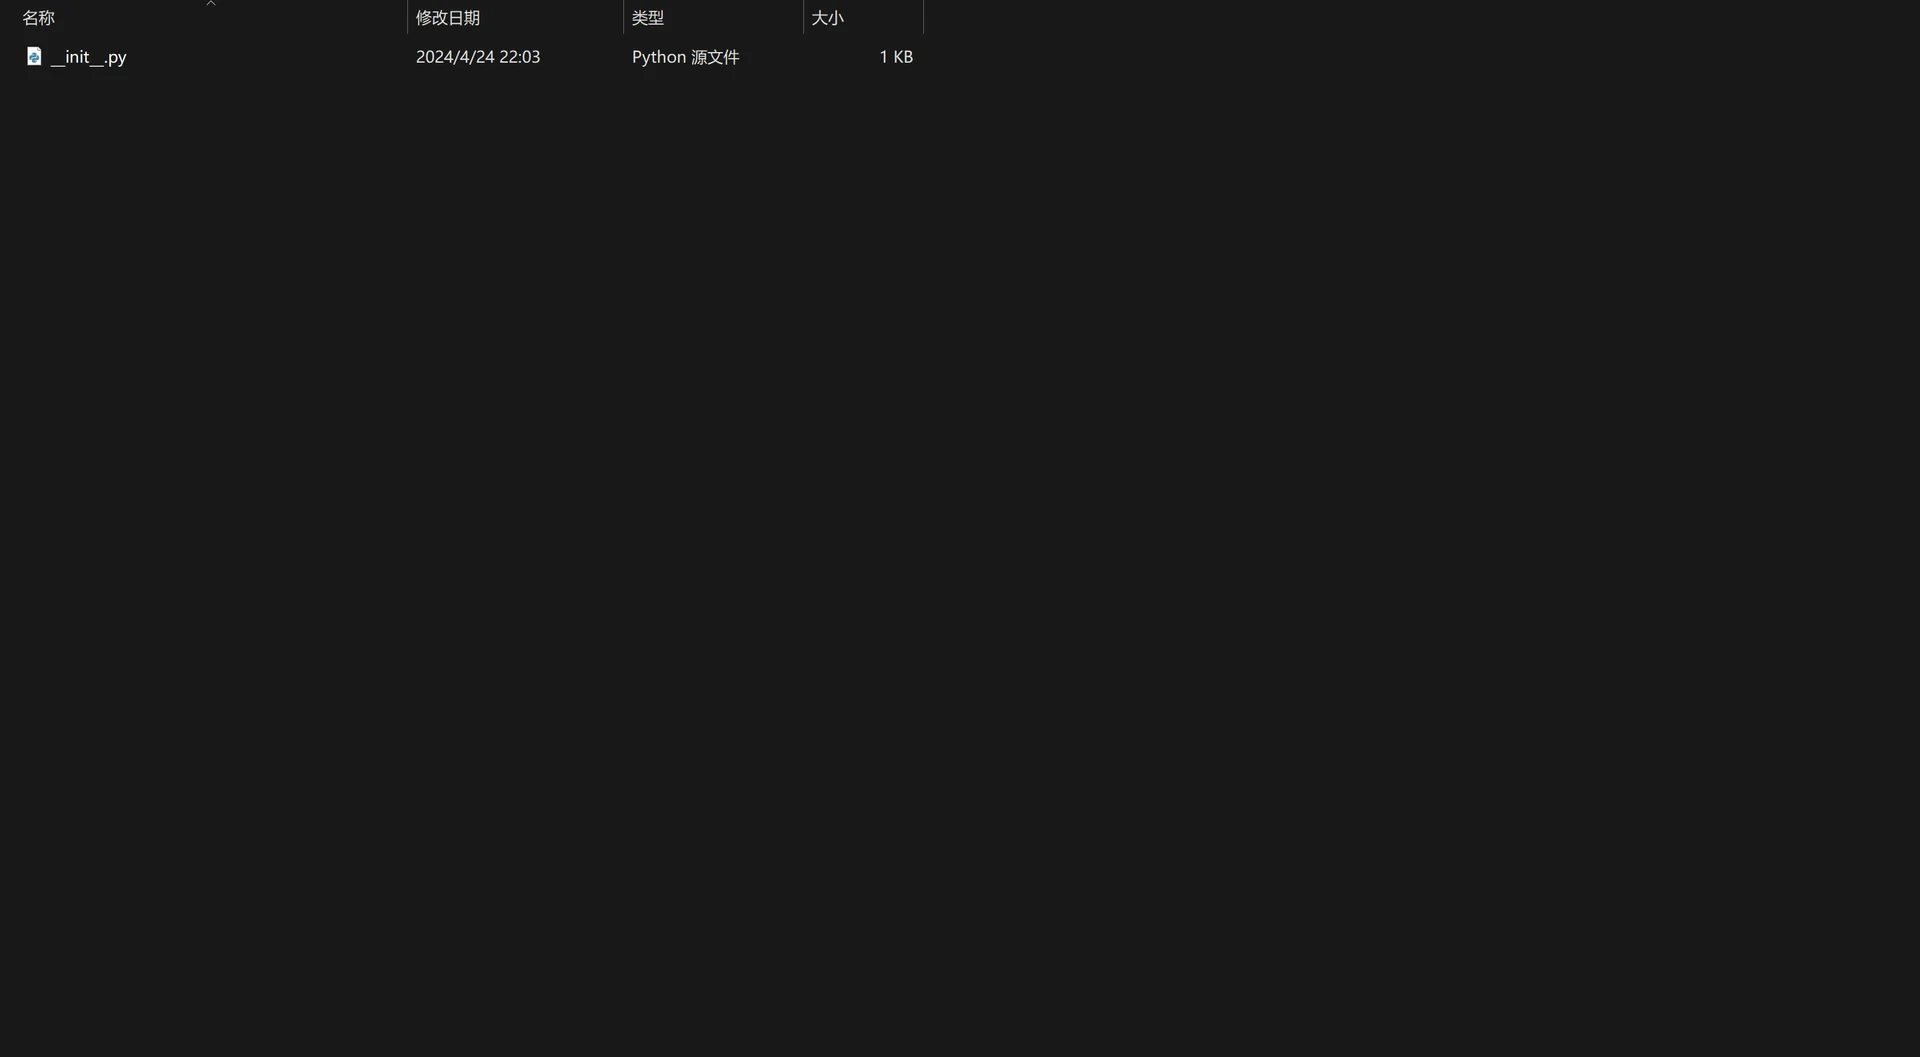This screenshot has height=1057, width=1920.
Task: Select the Python icon of __init__.py
Action: pyautogui.click(x=34, y=56)
